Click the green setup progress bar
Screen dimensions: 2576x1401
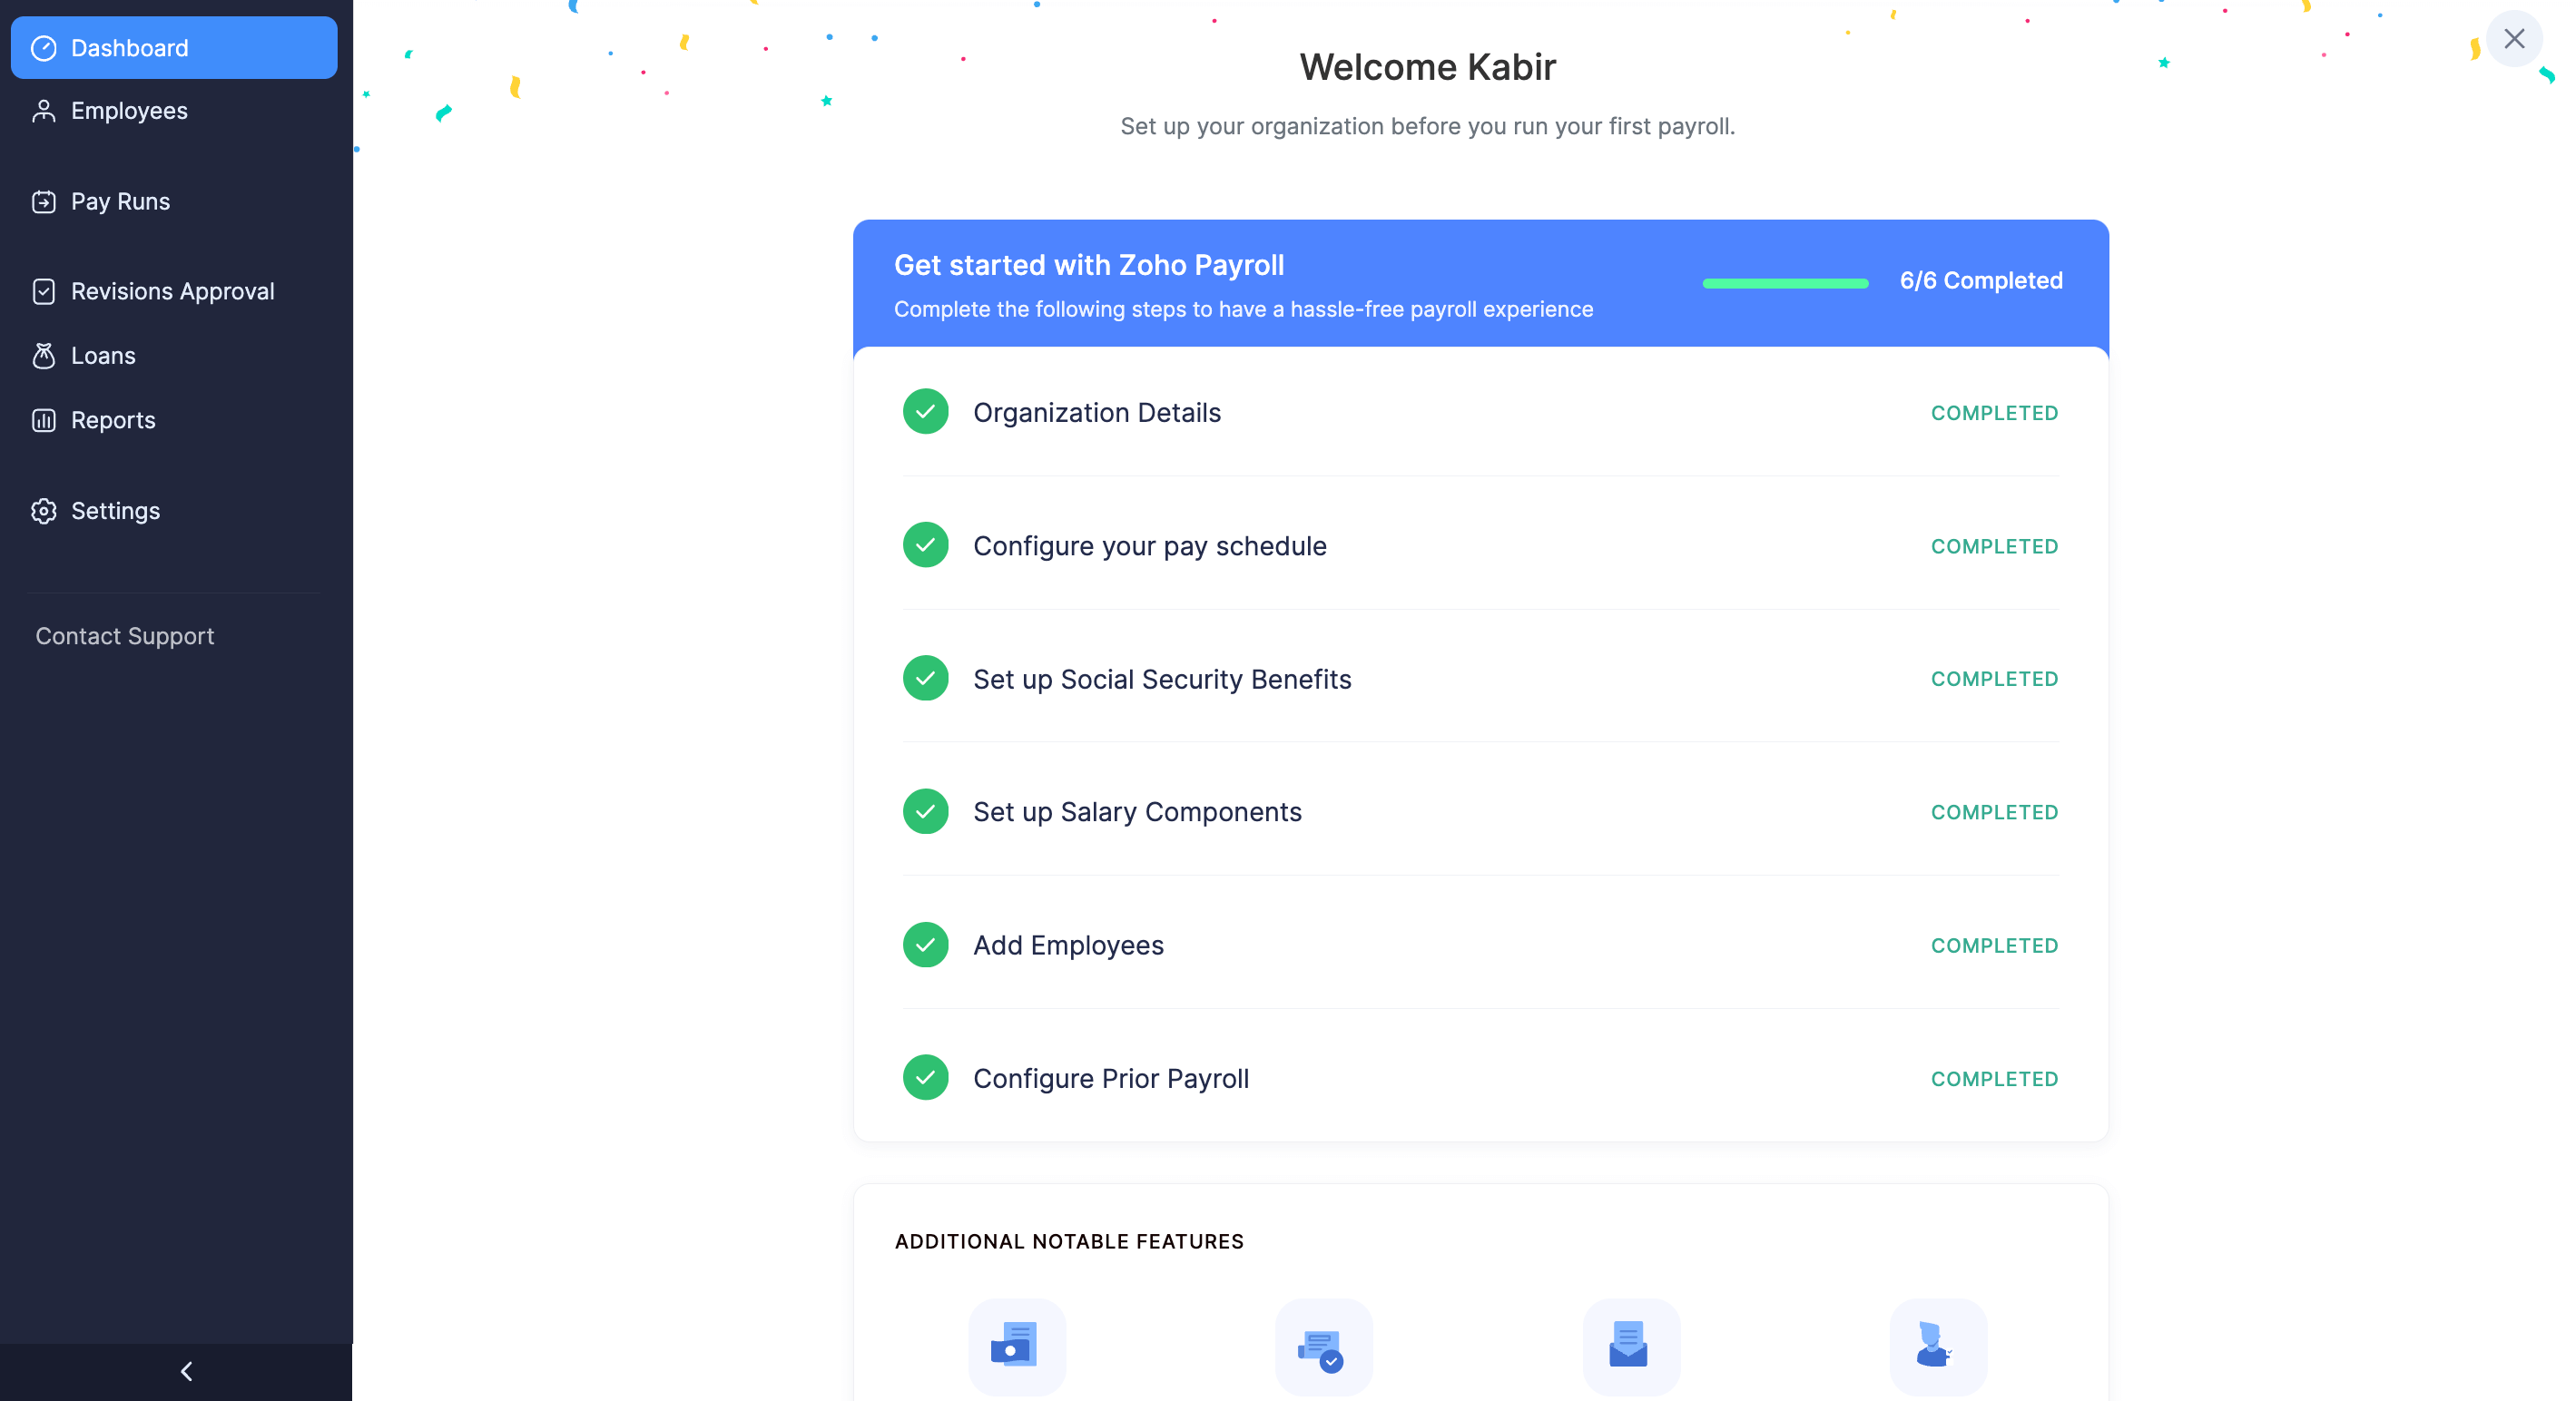click(x=1785, y=284)
